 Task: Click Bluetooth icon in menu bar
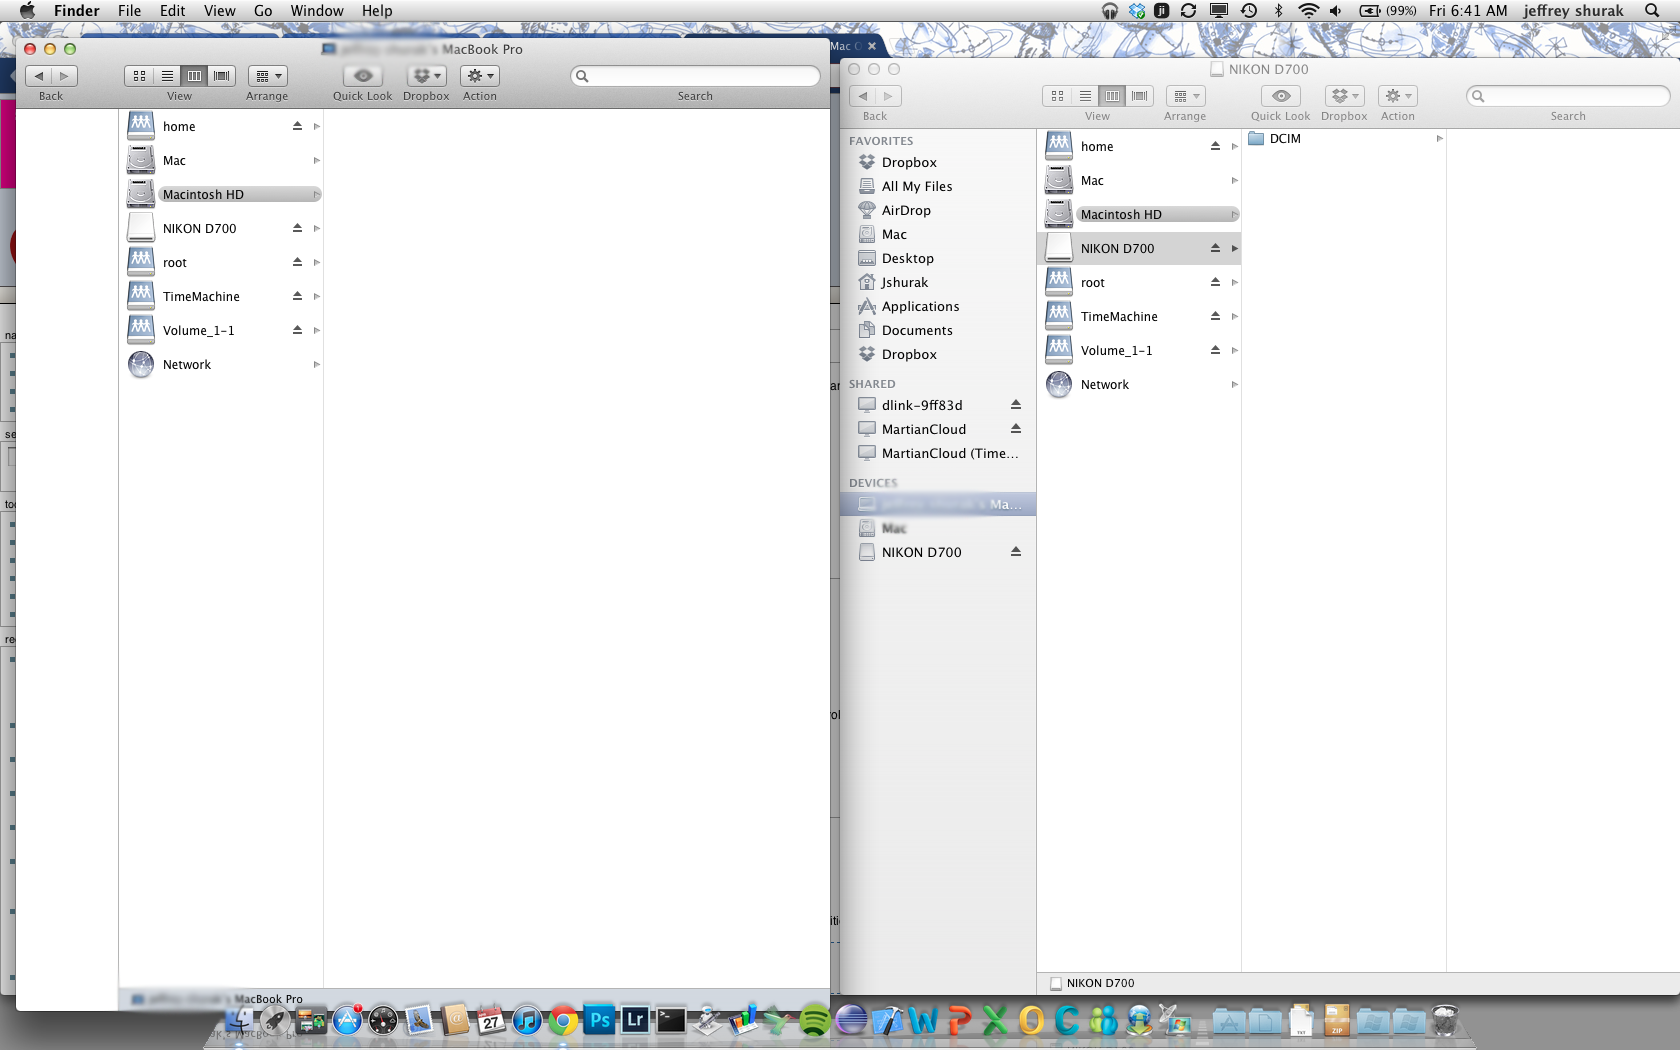coord(1278,11)
